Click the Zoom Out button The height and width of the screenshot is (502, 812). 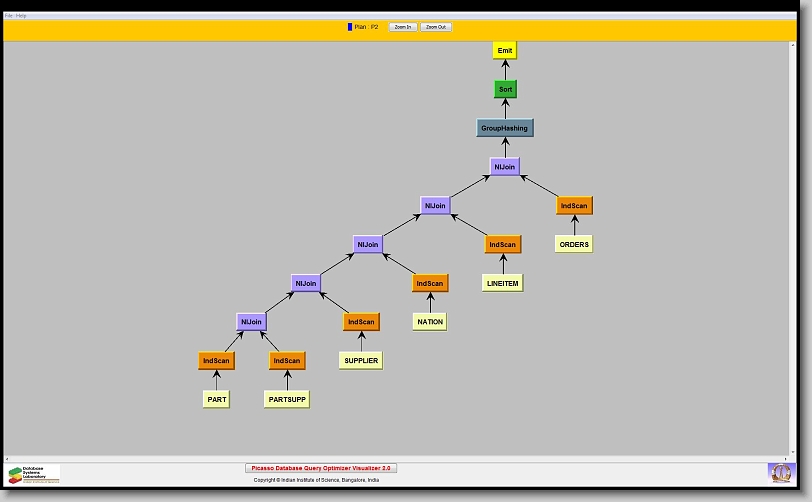coord(436,27)
